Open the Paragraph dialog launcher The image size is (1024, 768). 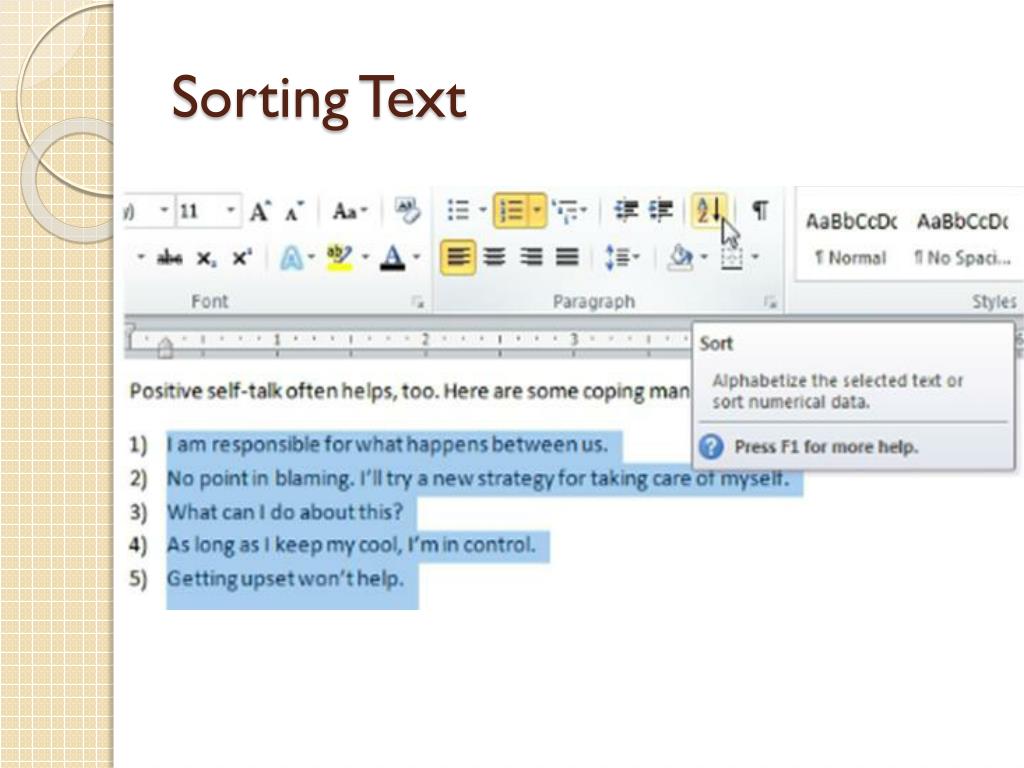(x=771, y=302)
